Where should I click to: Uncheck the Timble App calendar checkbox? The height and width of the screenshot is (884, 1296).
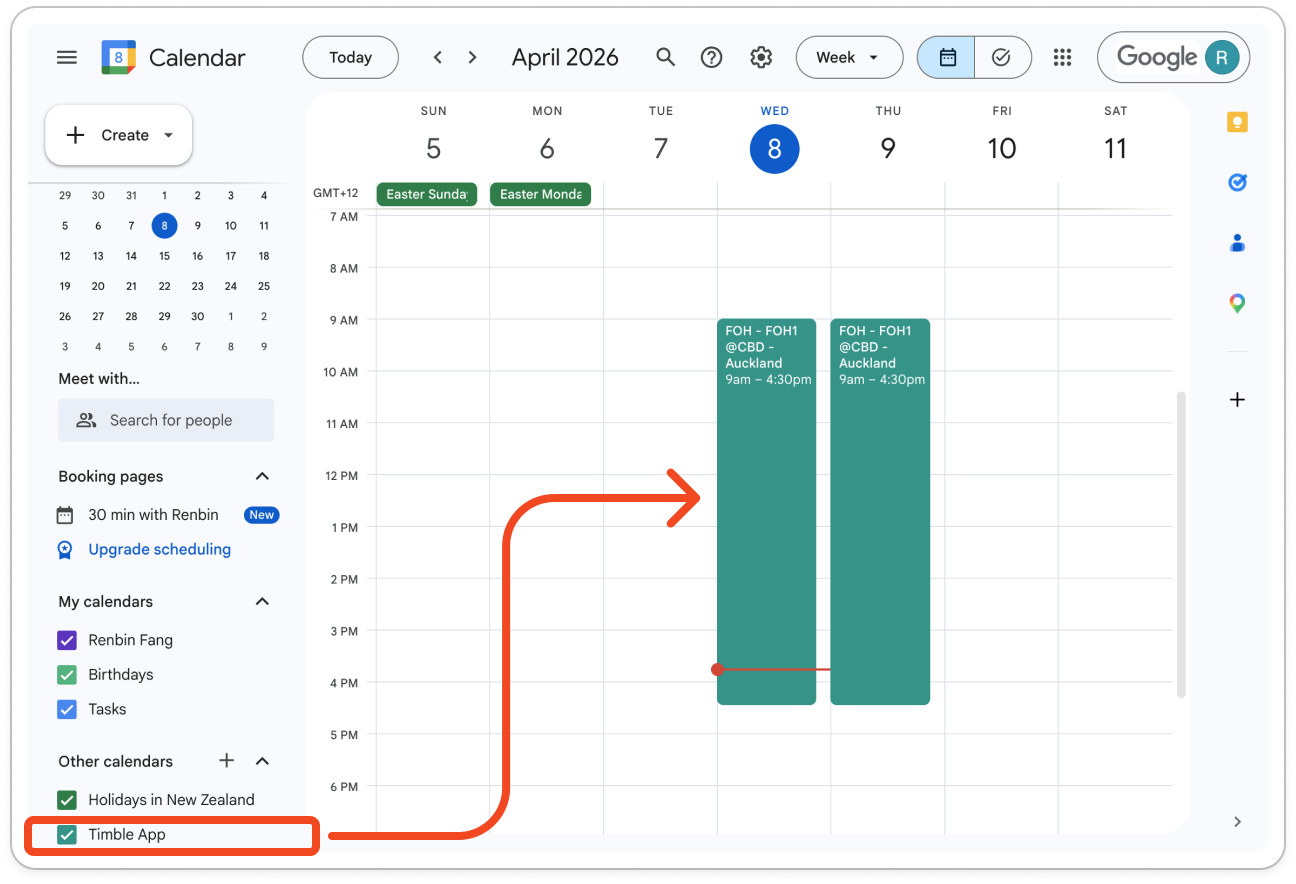coord(67,835)
